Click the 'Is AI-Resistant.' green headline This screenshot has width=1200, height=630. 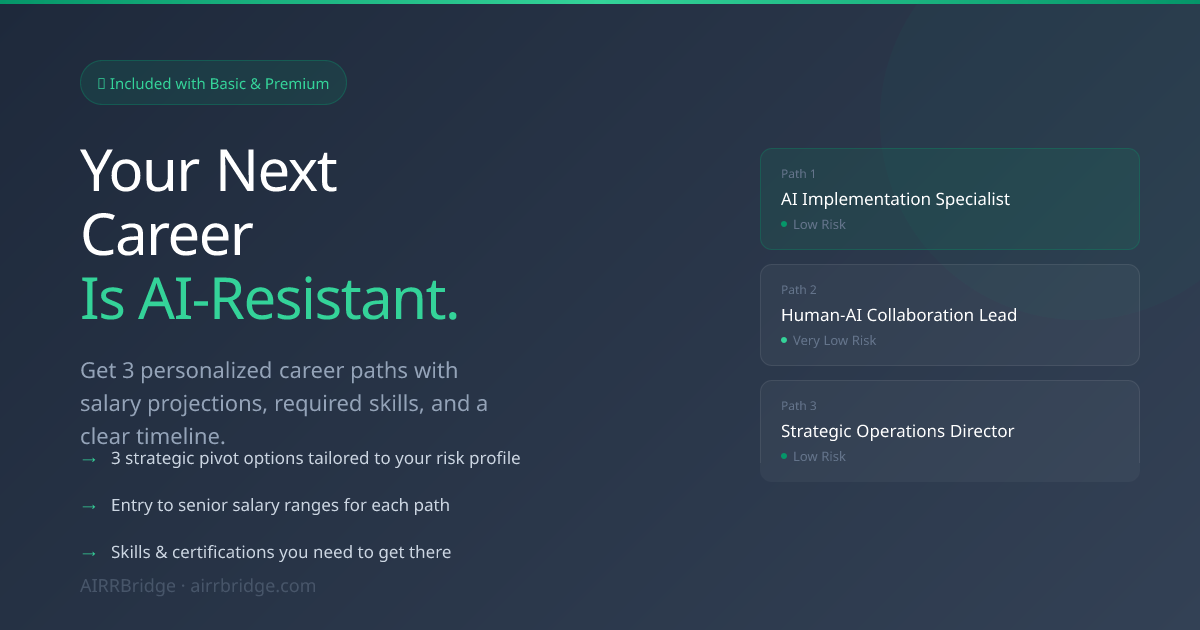click(x=269, y=299)
